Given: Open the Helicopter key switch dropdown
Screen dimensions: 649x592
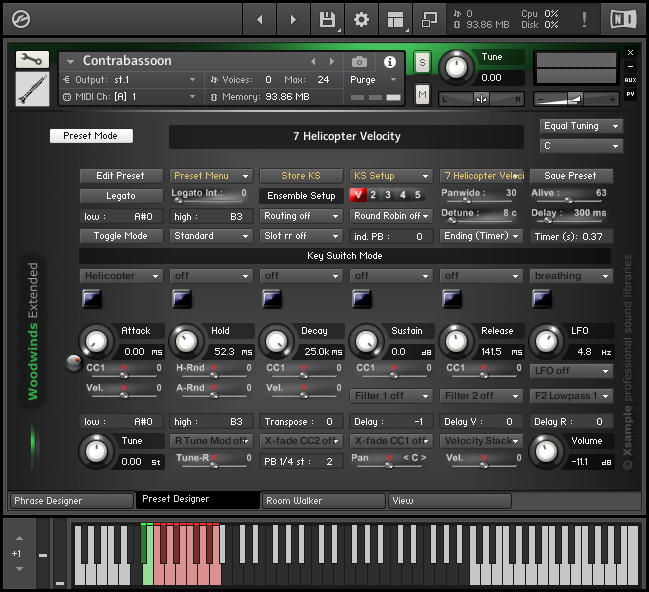Looking at the screenshot, I should point(121,276).
